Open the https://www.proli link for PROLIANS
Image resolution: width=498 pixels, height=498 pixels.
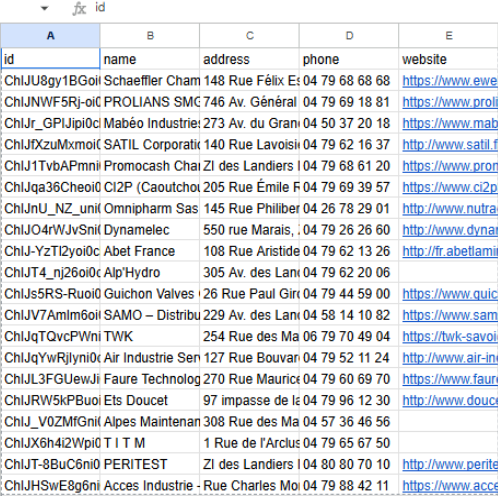(450, 102)
